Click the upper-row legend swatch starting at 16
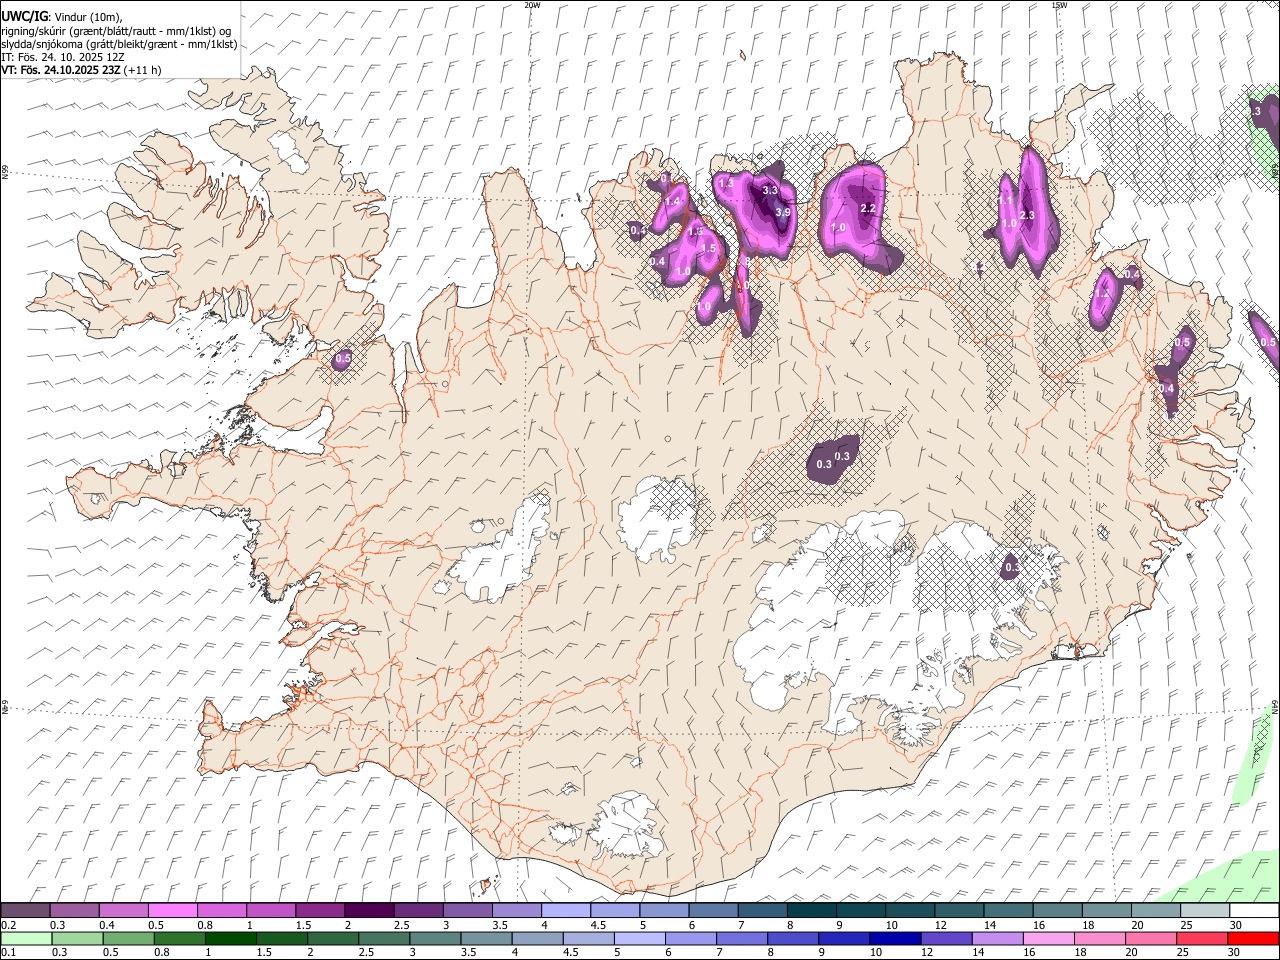Image resolution: width=1280 pixels, height=960 pixels. [1057, 911]
